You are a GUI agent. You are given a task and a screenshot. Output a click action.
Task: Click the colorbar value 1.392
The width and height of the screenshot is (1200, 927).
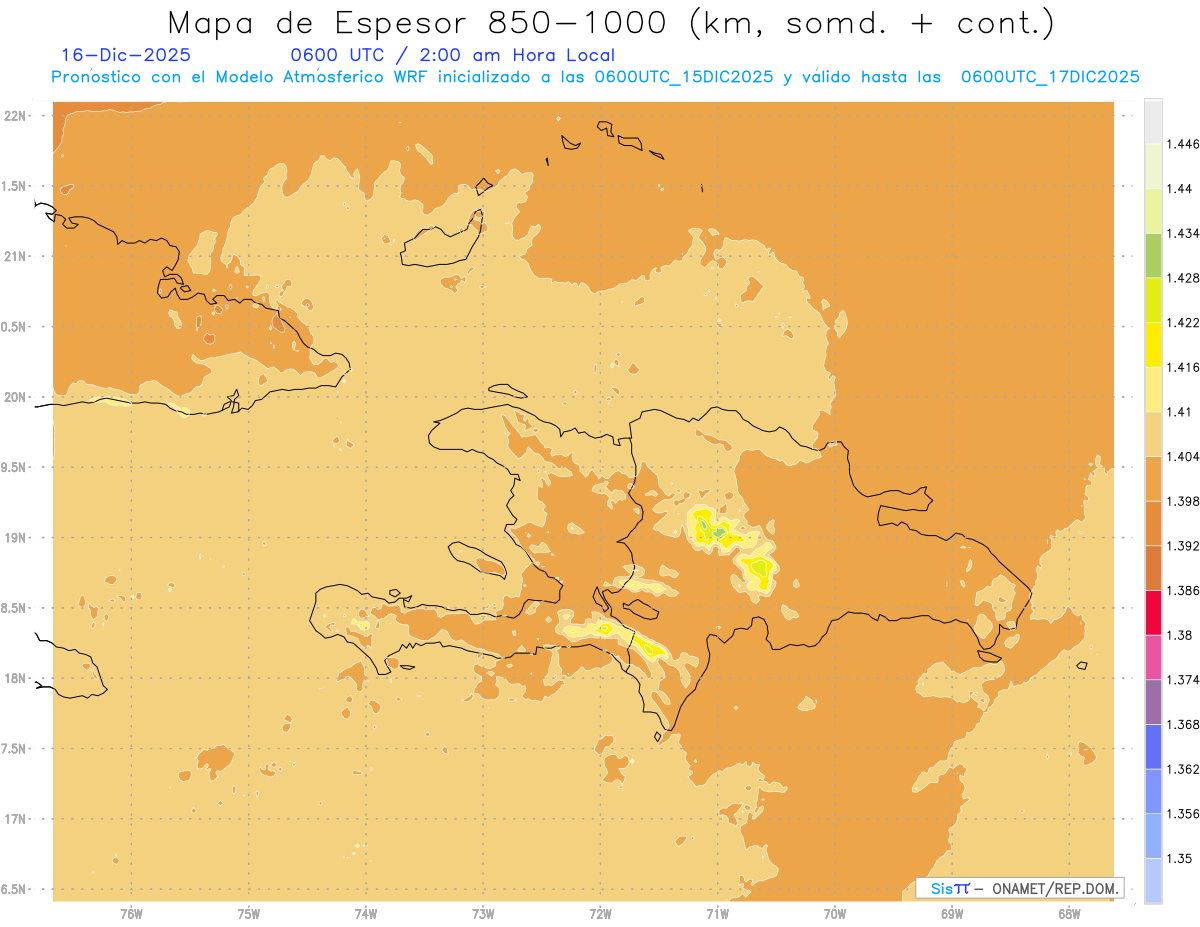coord(1183,546)
